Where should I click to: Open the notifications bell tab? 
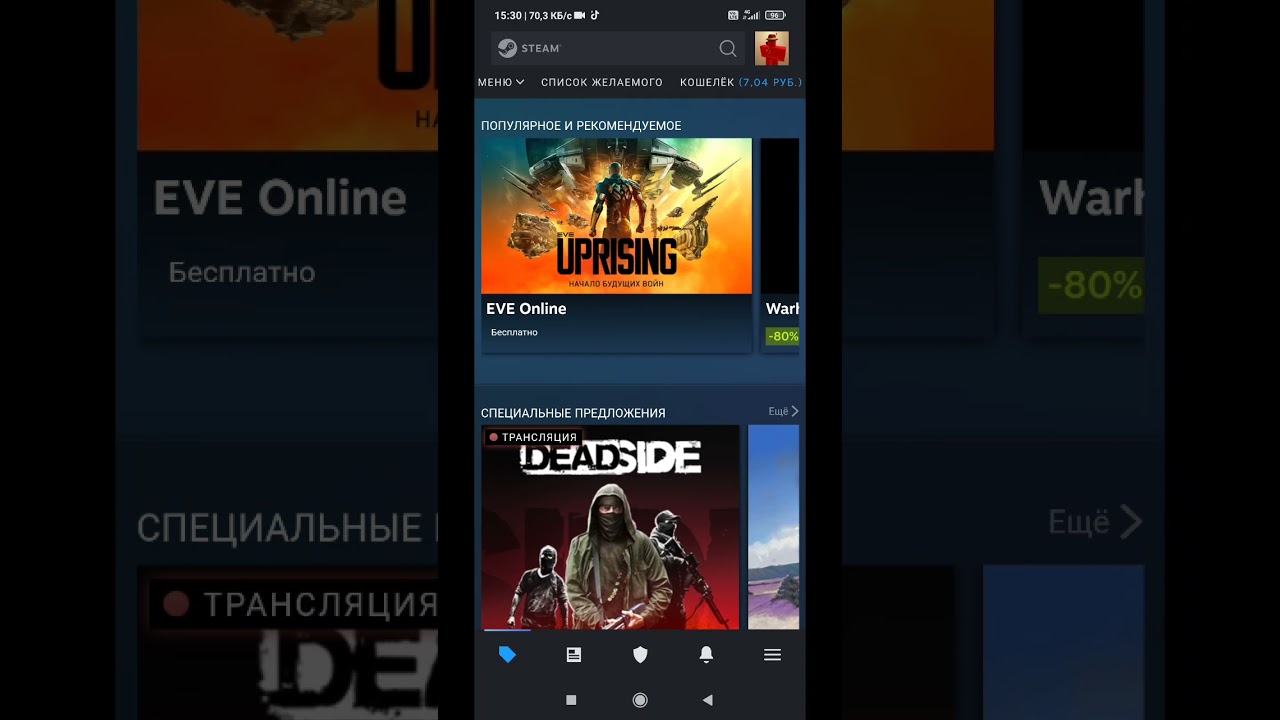coord(706,655)
